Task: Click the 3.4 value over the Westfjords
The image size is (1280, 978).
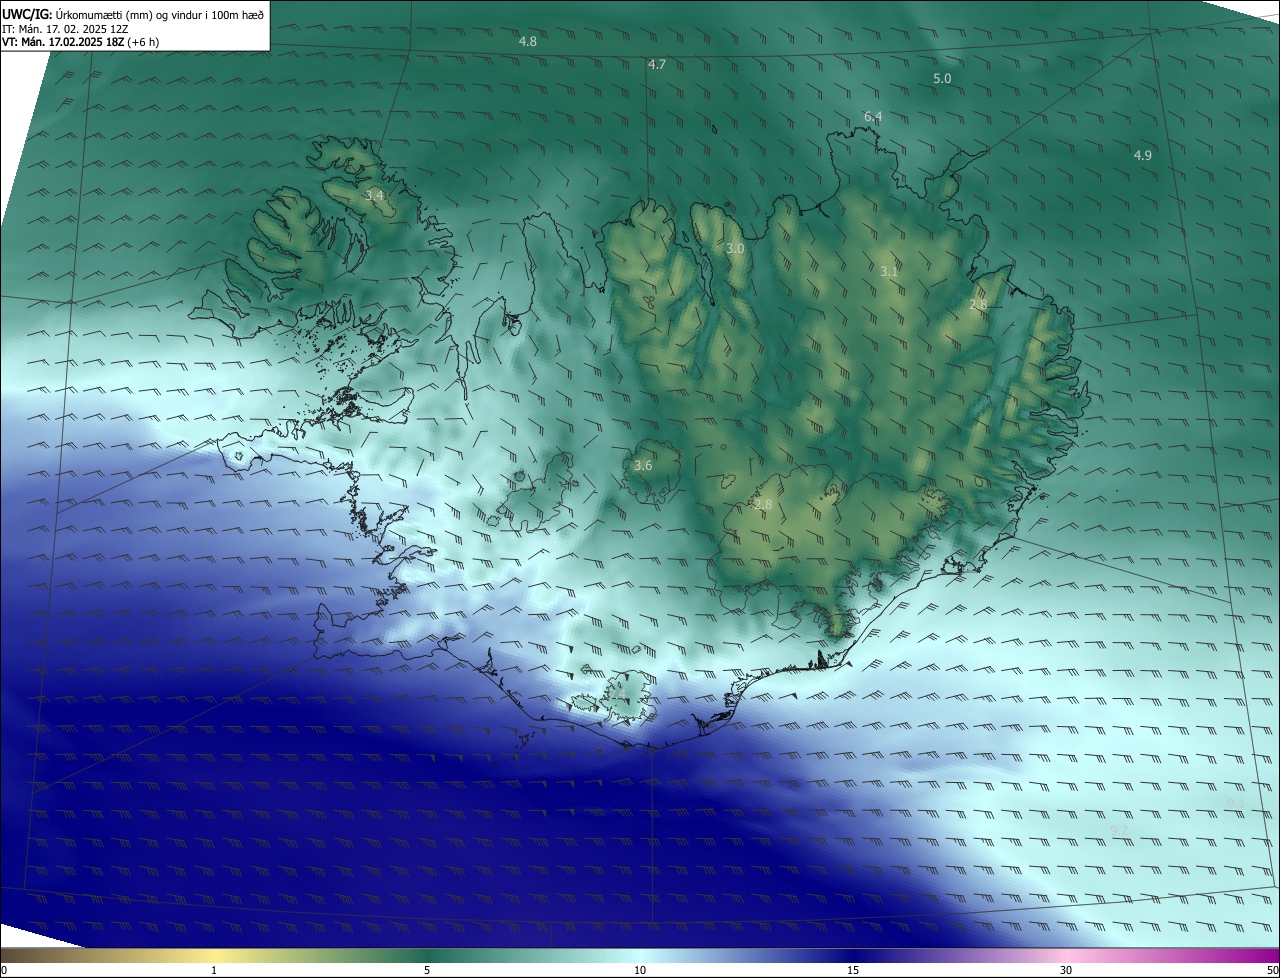Action: coord(374,195)
